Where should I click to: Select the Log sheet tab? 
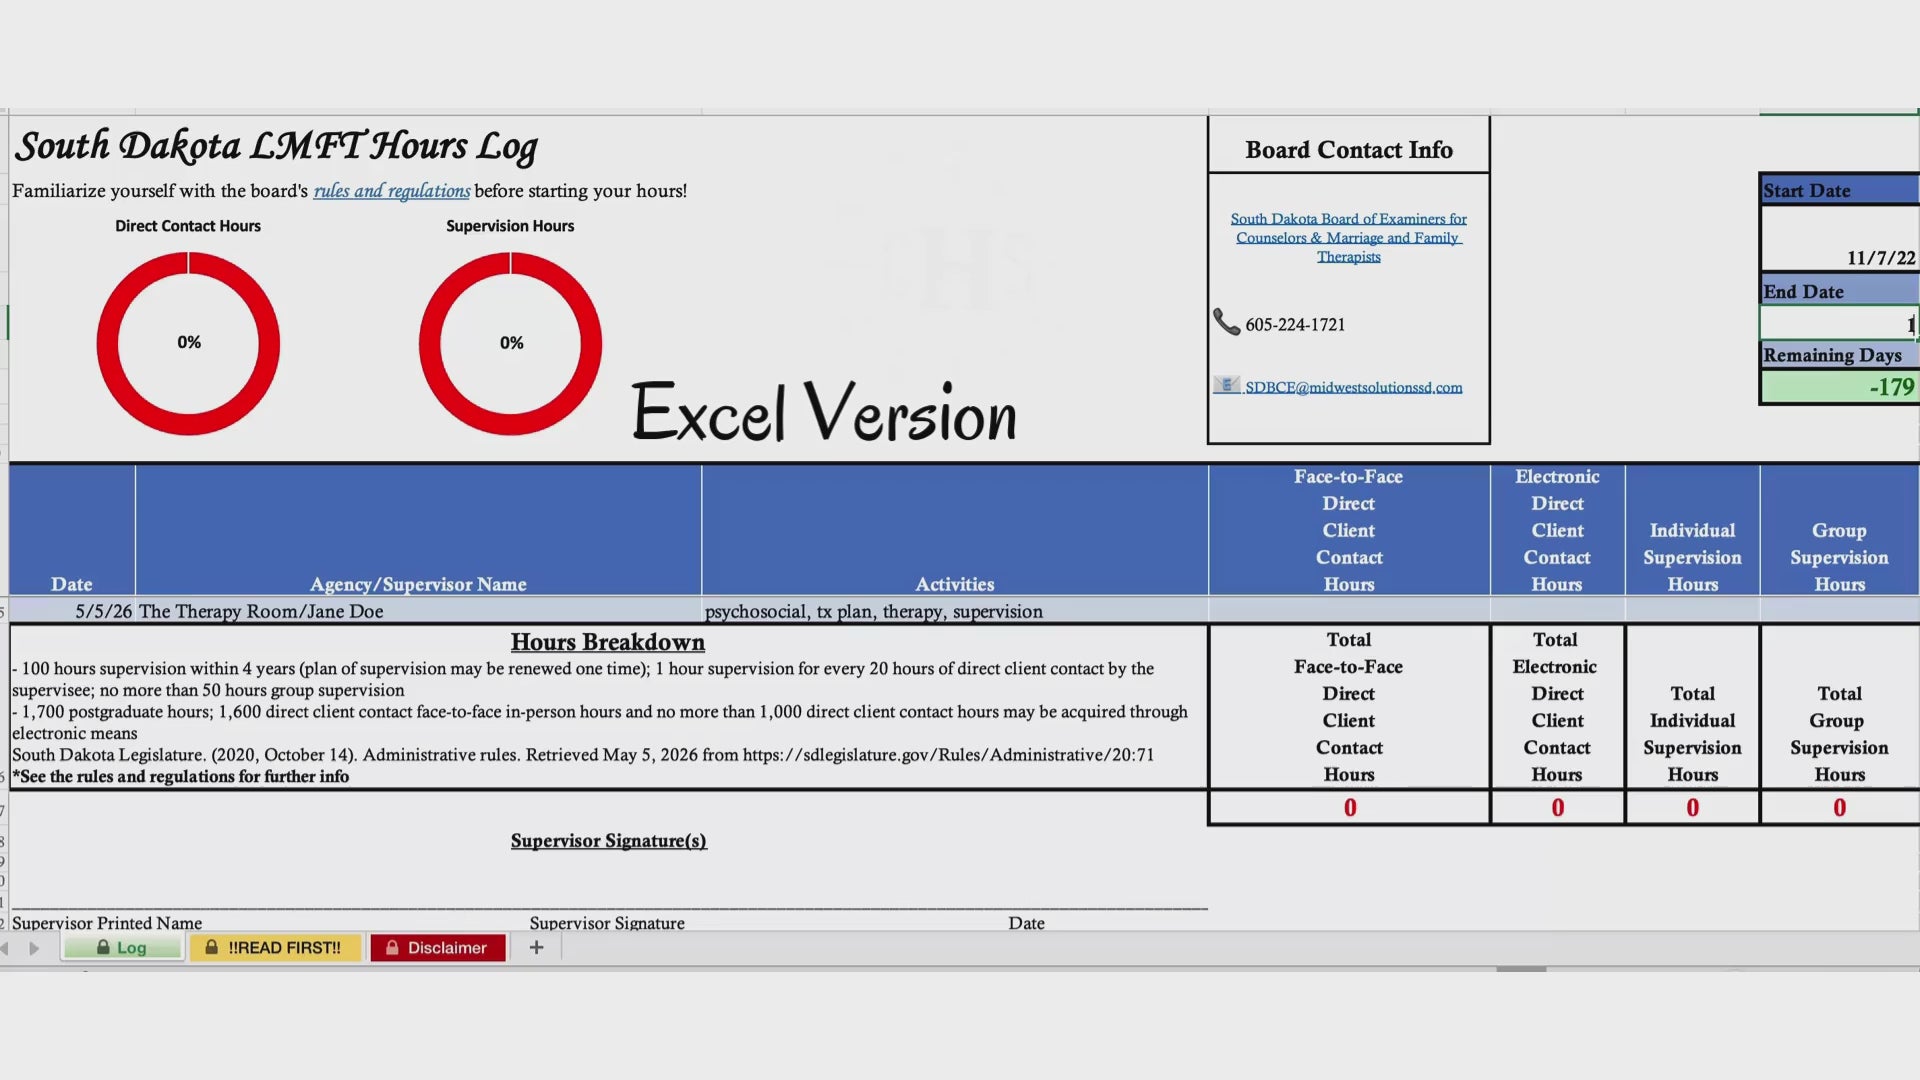[x=122, y=947]
